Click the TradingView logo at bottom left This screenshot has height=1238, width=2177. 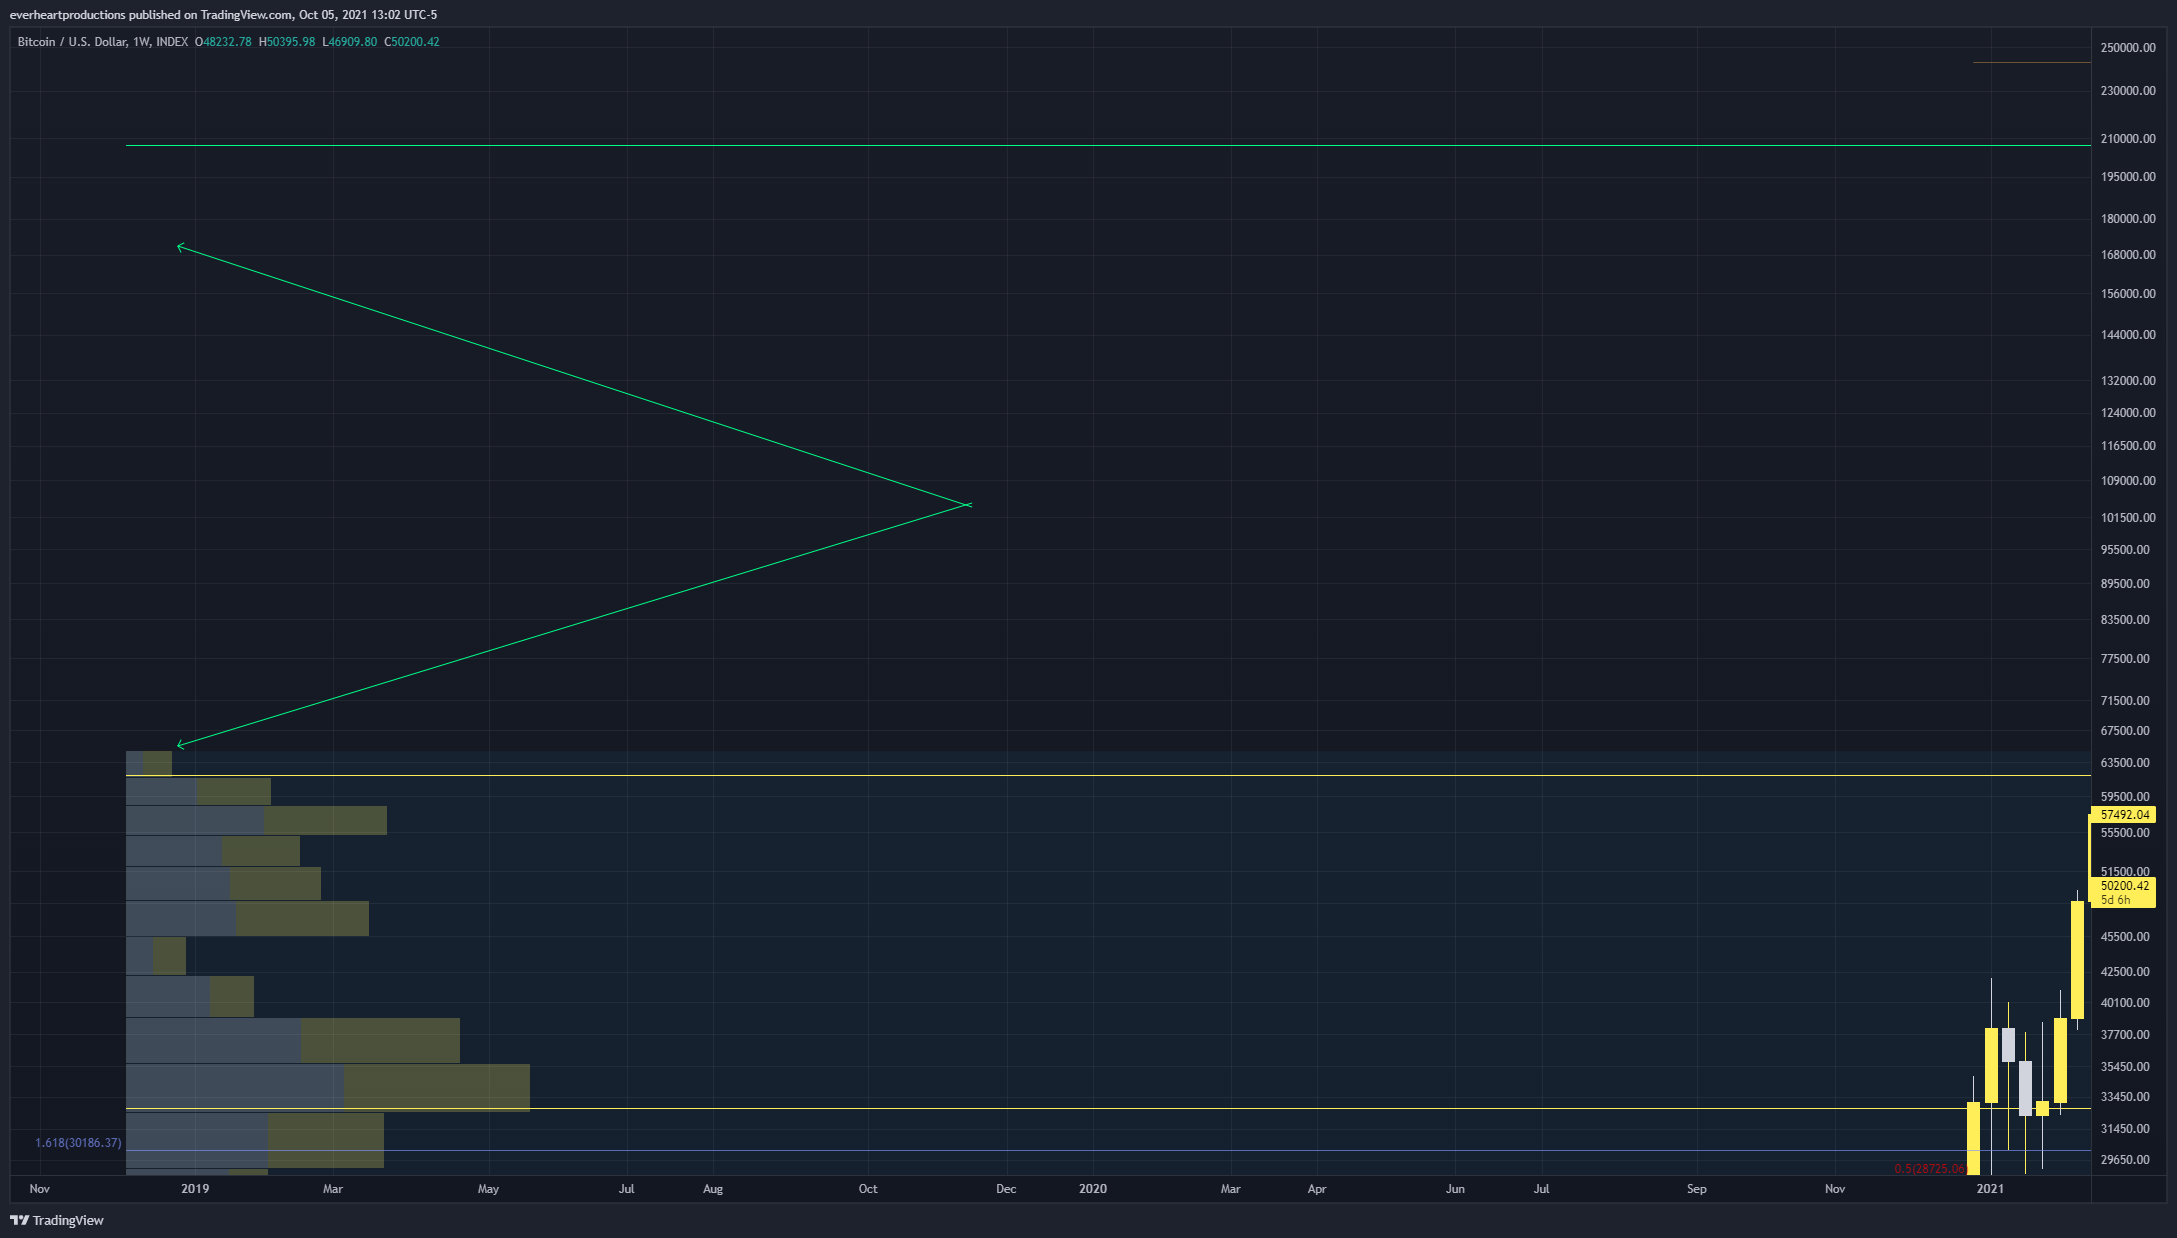point(57,1220)
